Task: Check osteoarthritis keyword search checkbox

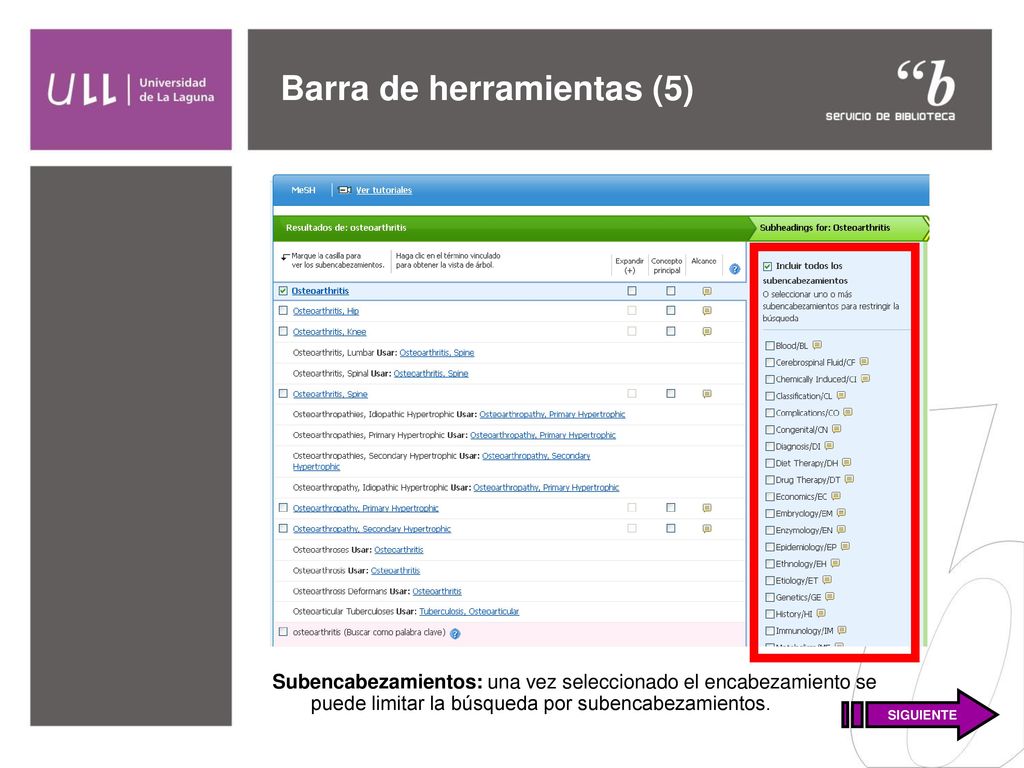Action: pos(283,632)
